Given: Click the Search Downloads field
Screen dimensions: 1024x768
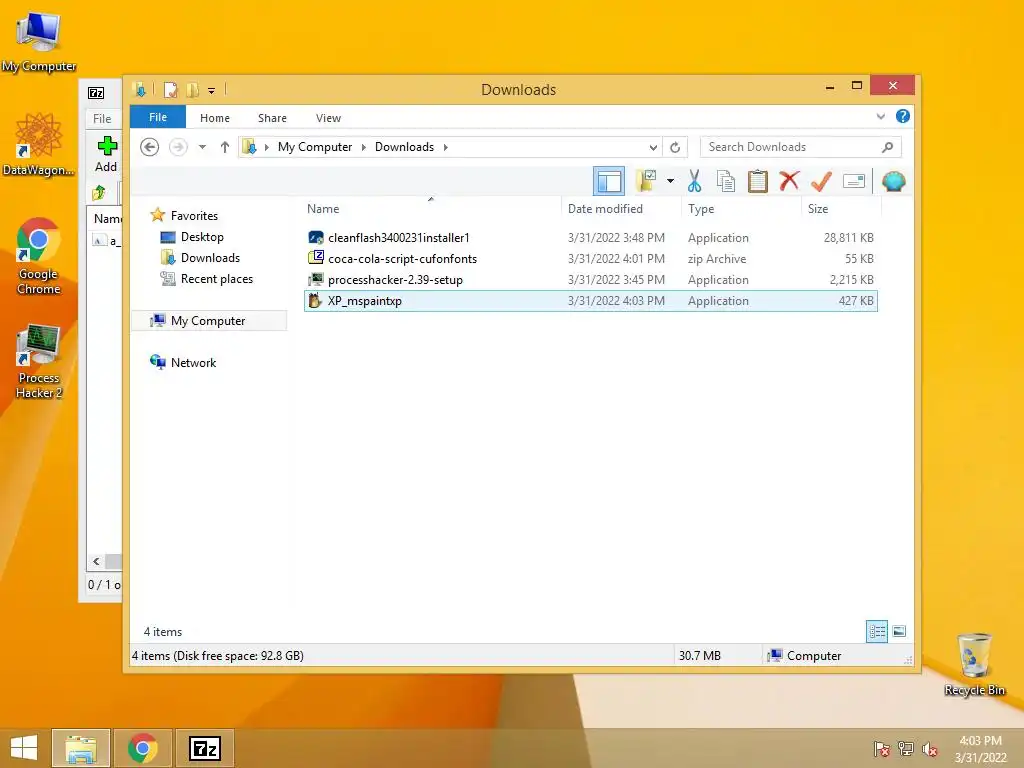Looking at the screenshot, I should 801,147.
